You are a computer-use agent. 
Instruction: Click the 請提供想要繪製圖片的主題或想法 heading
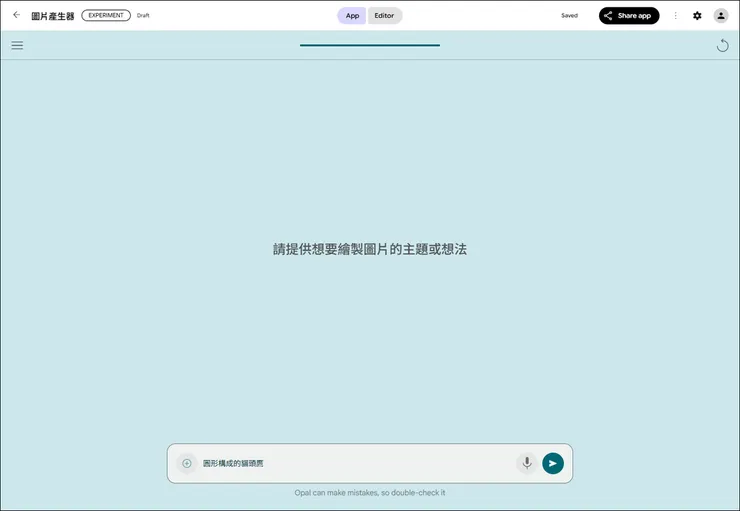[x=370, y=249]
